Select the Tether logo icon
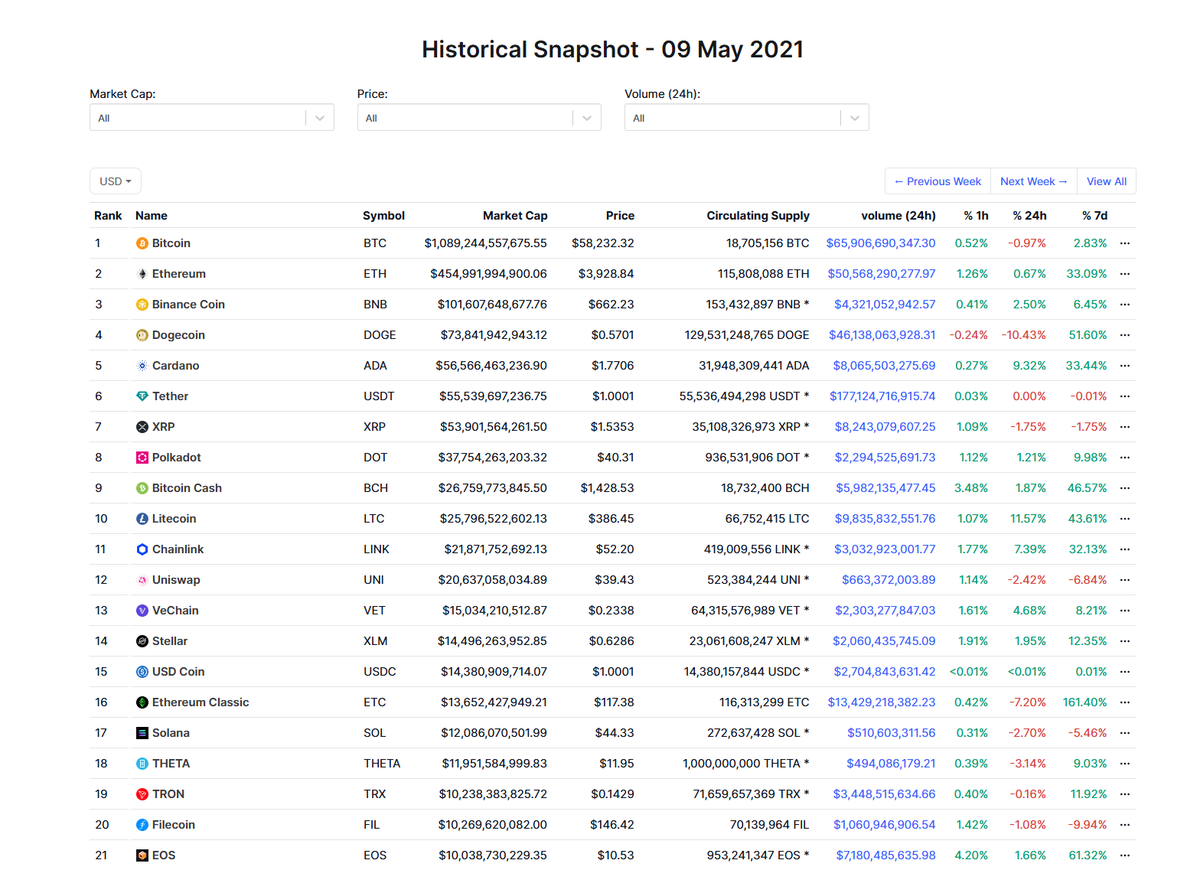This screenshot has width=1200, height=870. coord(140,396)
